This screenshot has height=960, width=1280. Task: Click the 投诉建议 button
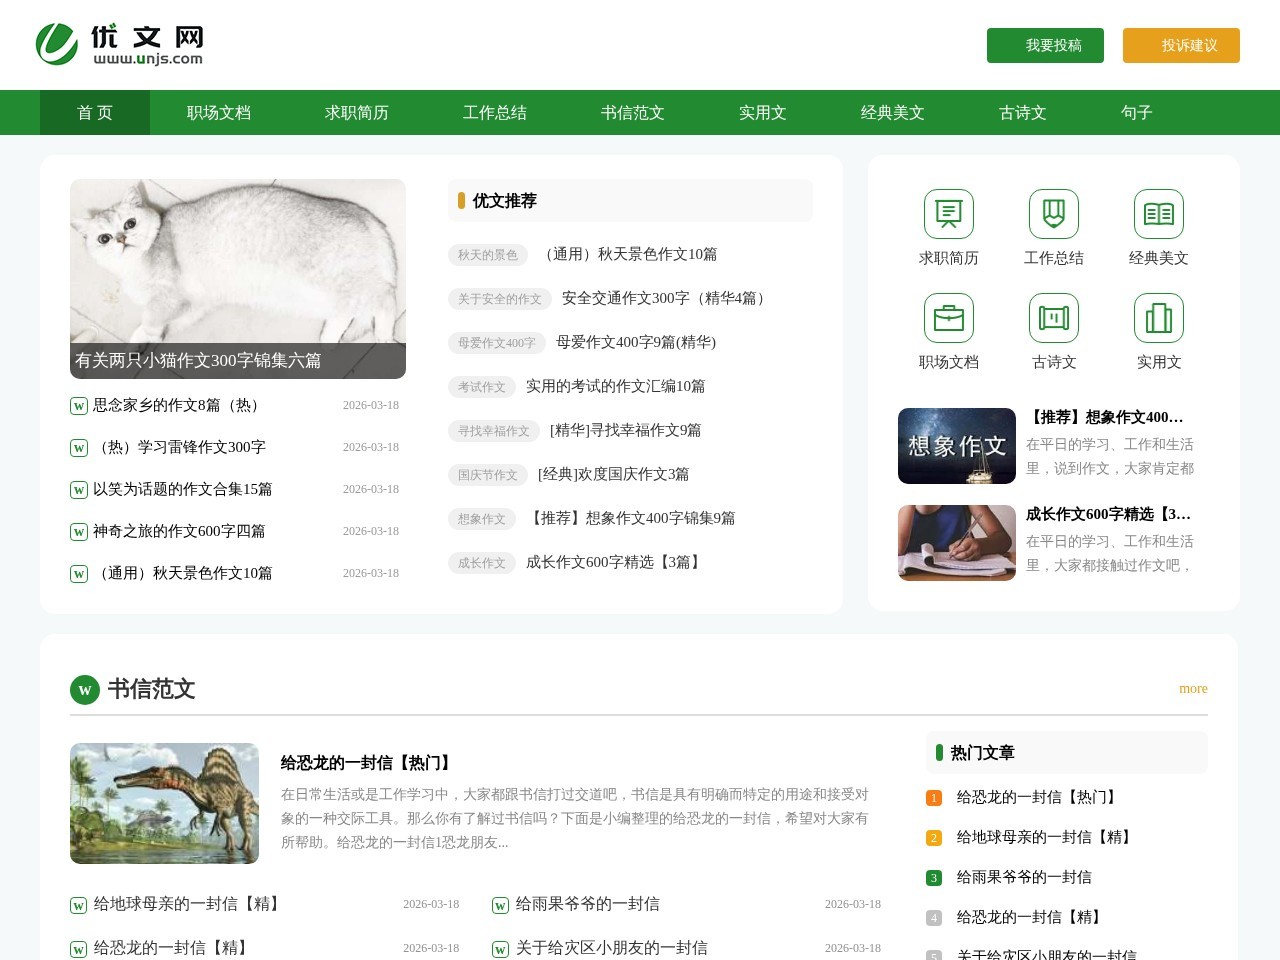(x=1181, y=45)
